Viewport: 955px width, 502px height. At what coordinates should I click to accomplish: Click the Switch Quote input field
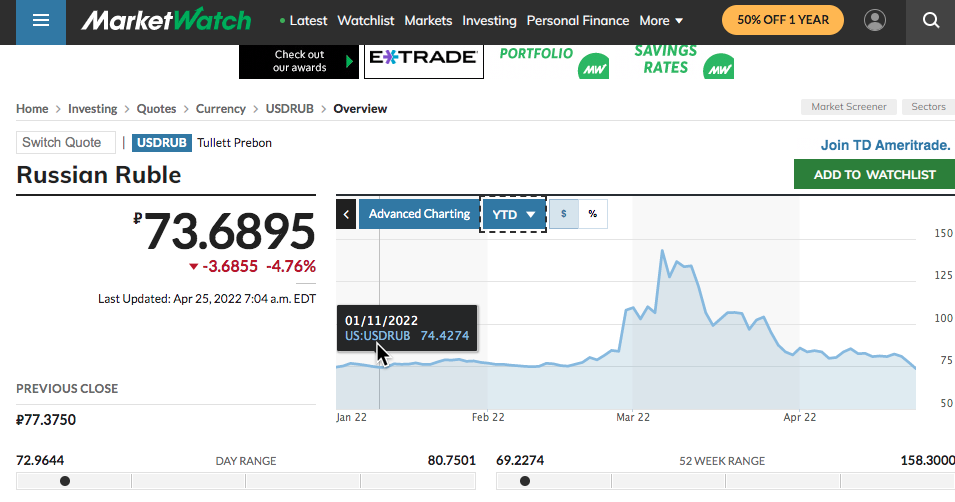pyautogui.click(x=66, y=143)
